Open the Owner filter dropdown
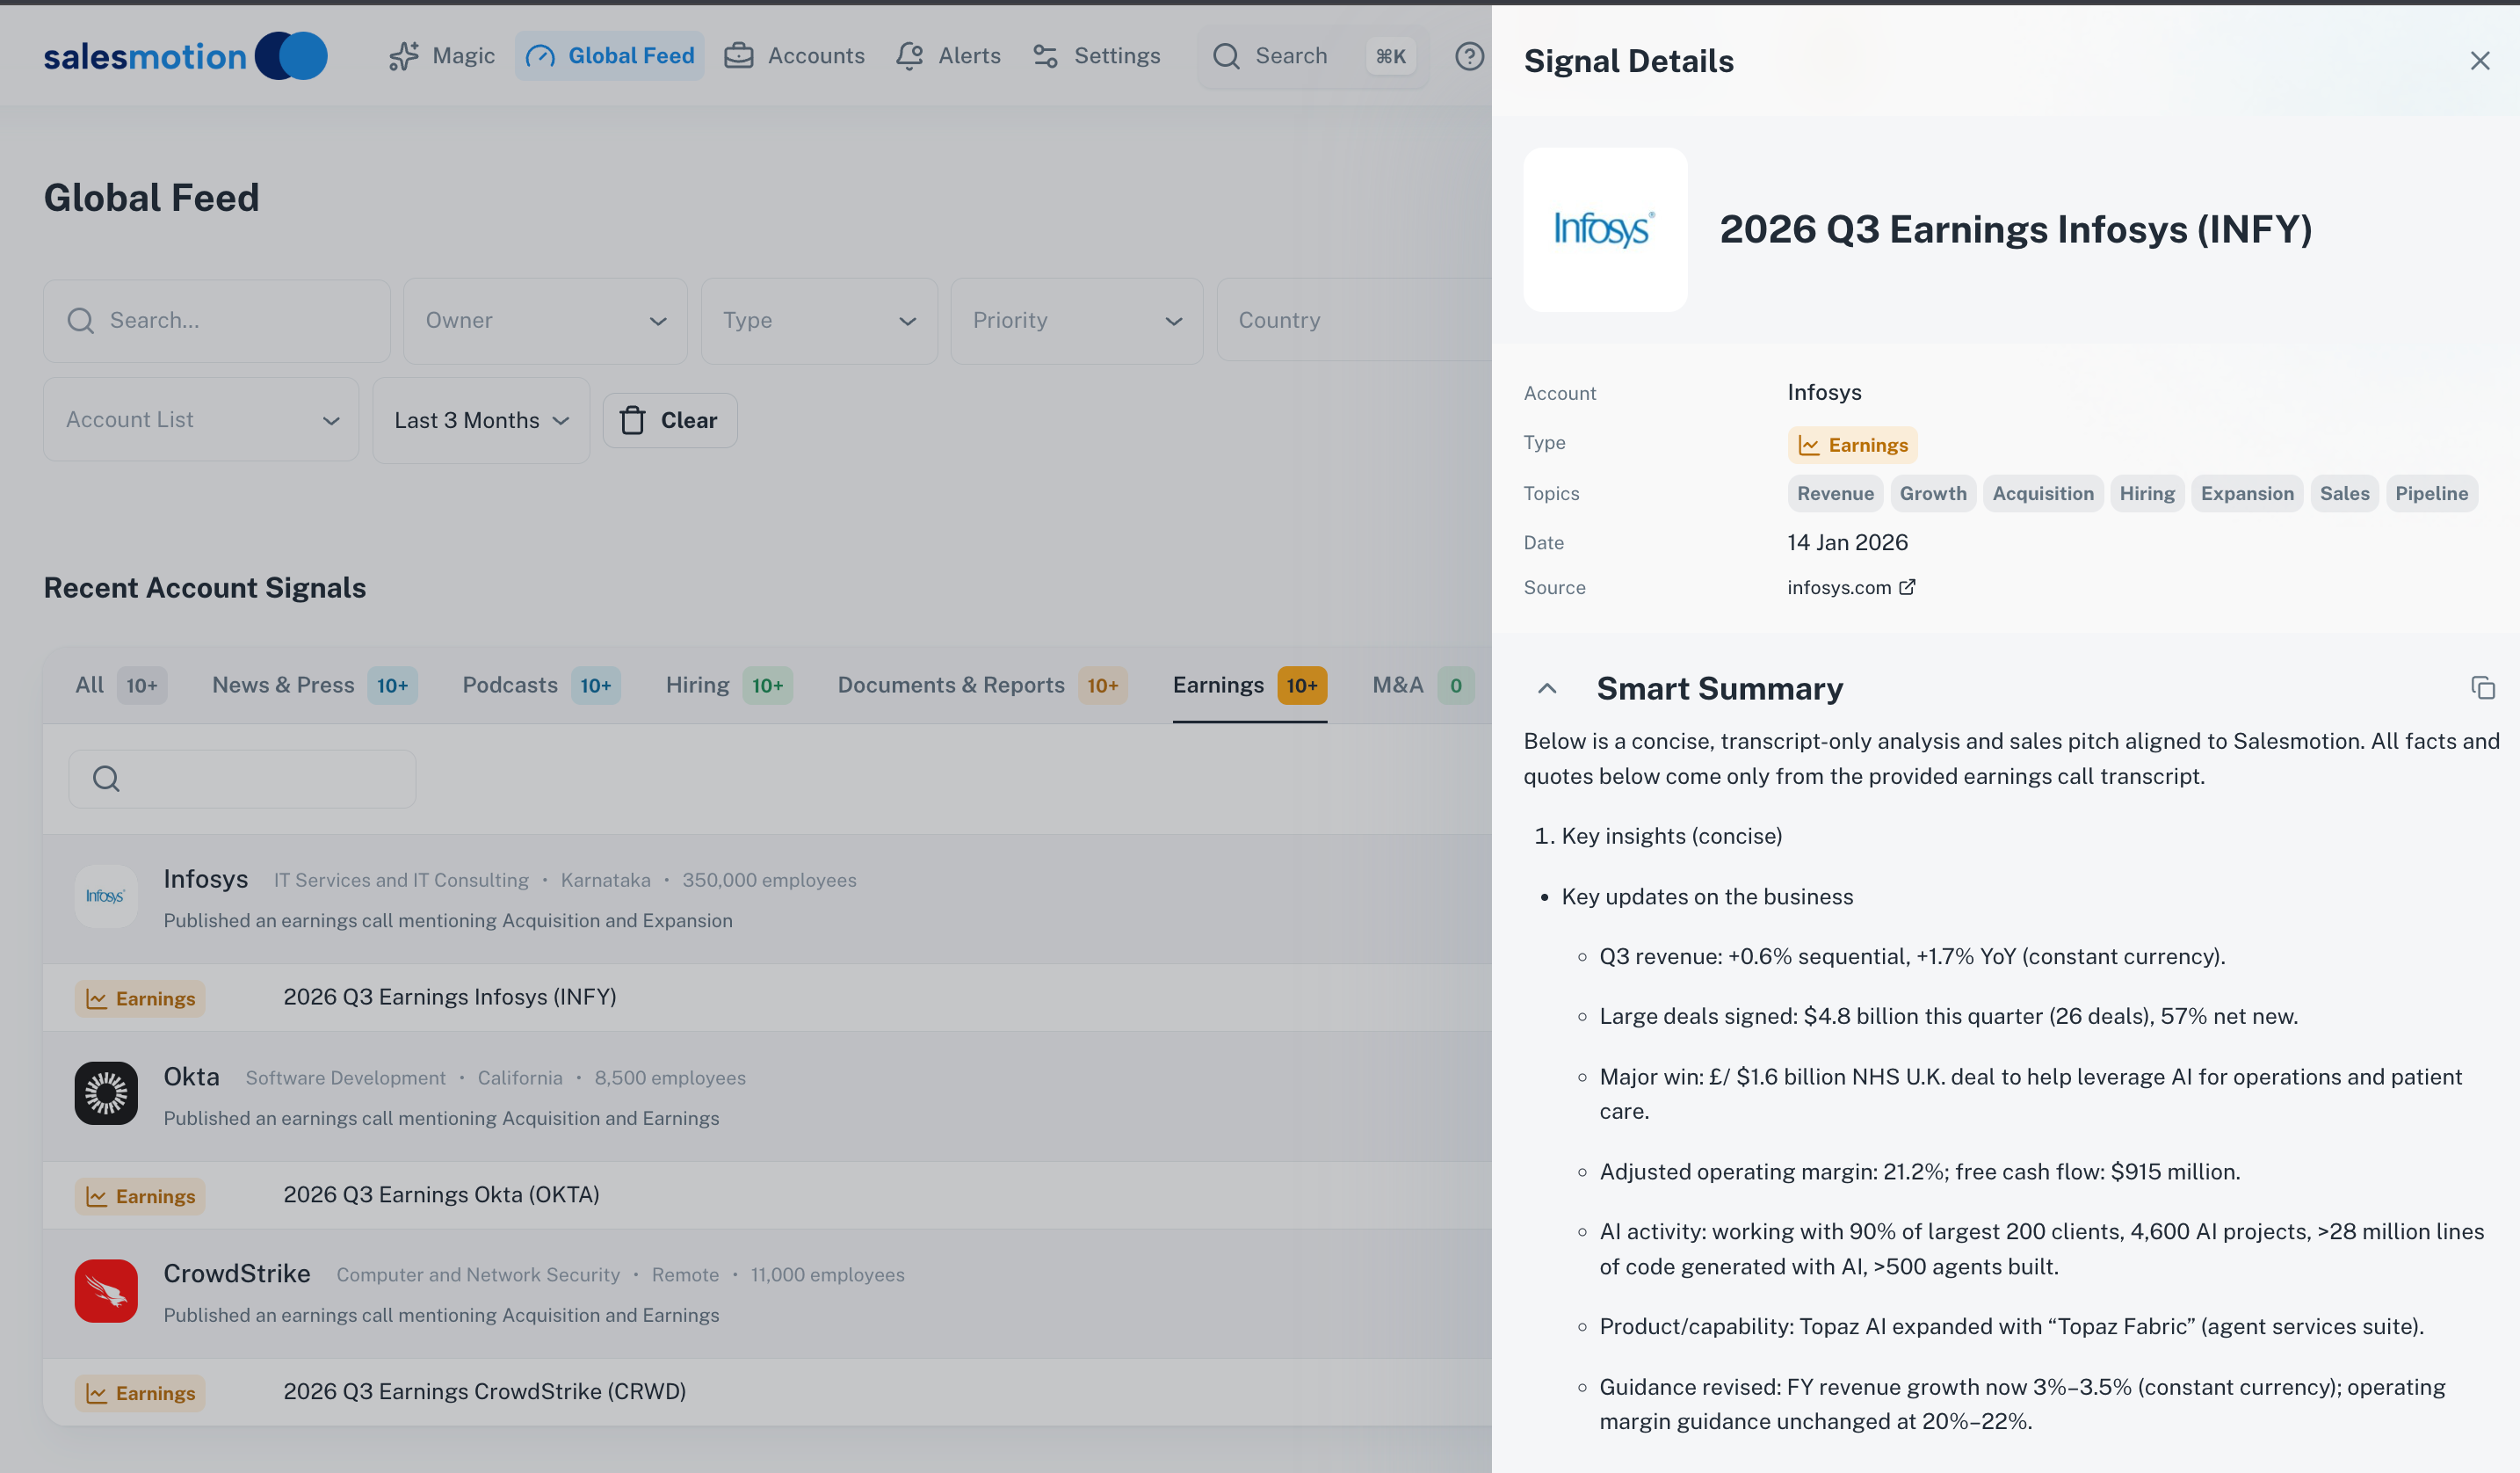This screenshot has height=1473, width=2520. coord(545,321)
